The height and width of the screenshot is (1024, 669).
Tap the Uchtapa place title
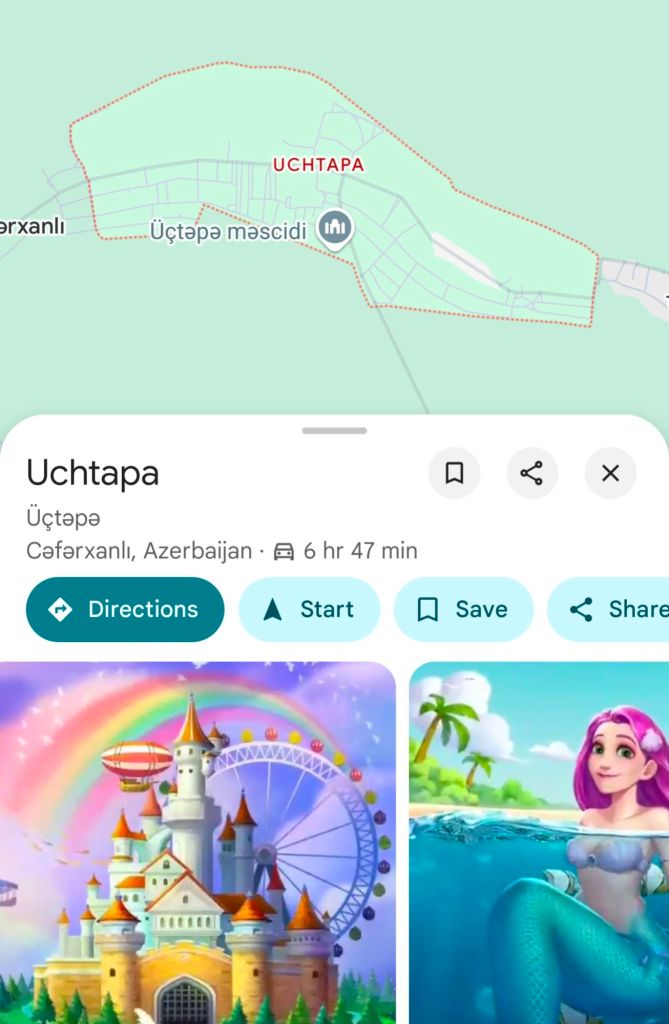[93, 473]
